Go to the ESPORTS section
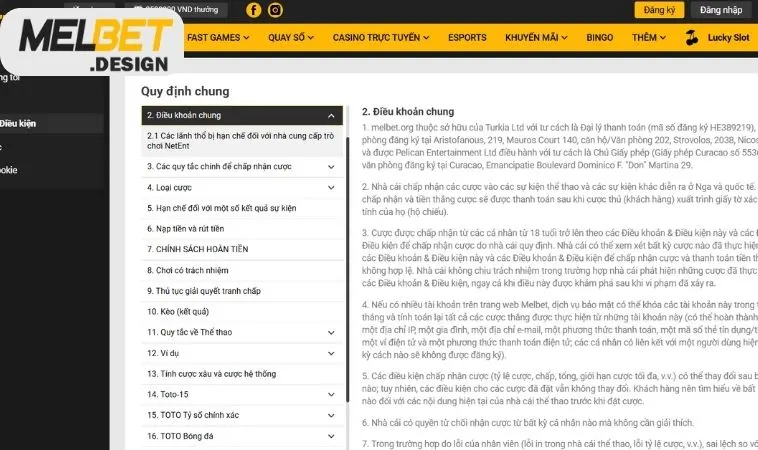 (467, 38)
